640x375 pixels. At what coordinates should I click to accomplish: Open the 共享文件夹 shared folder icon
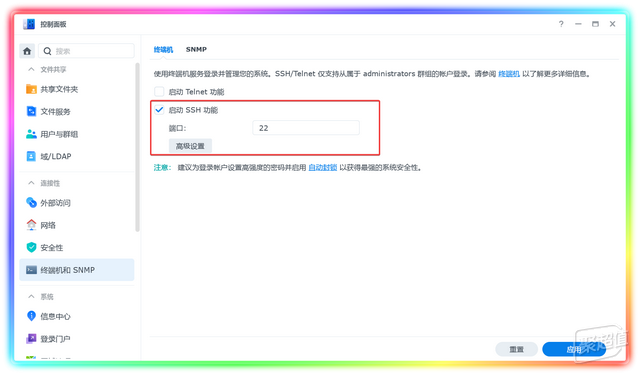[x=31, y=89]
